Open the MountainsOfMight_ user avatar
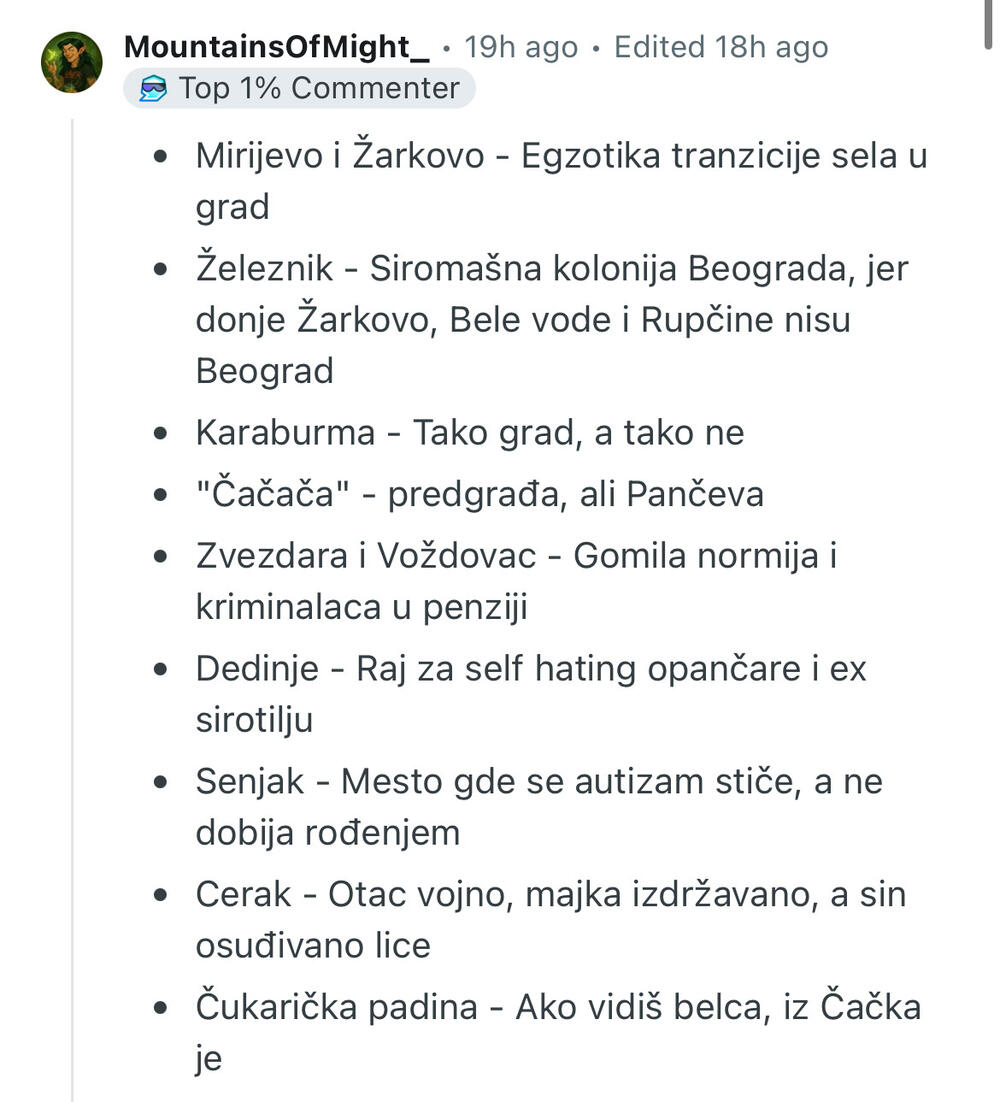 click(71, 62)
